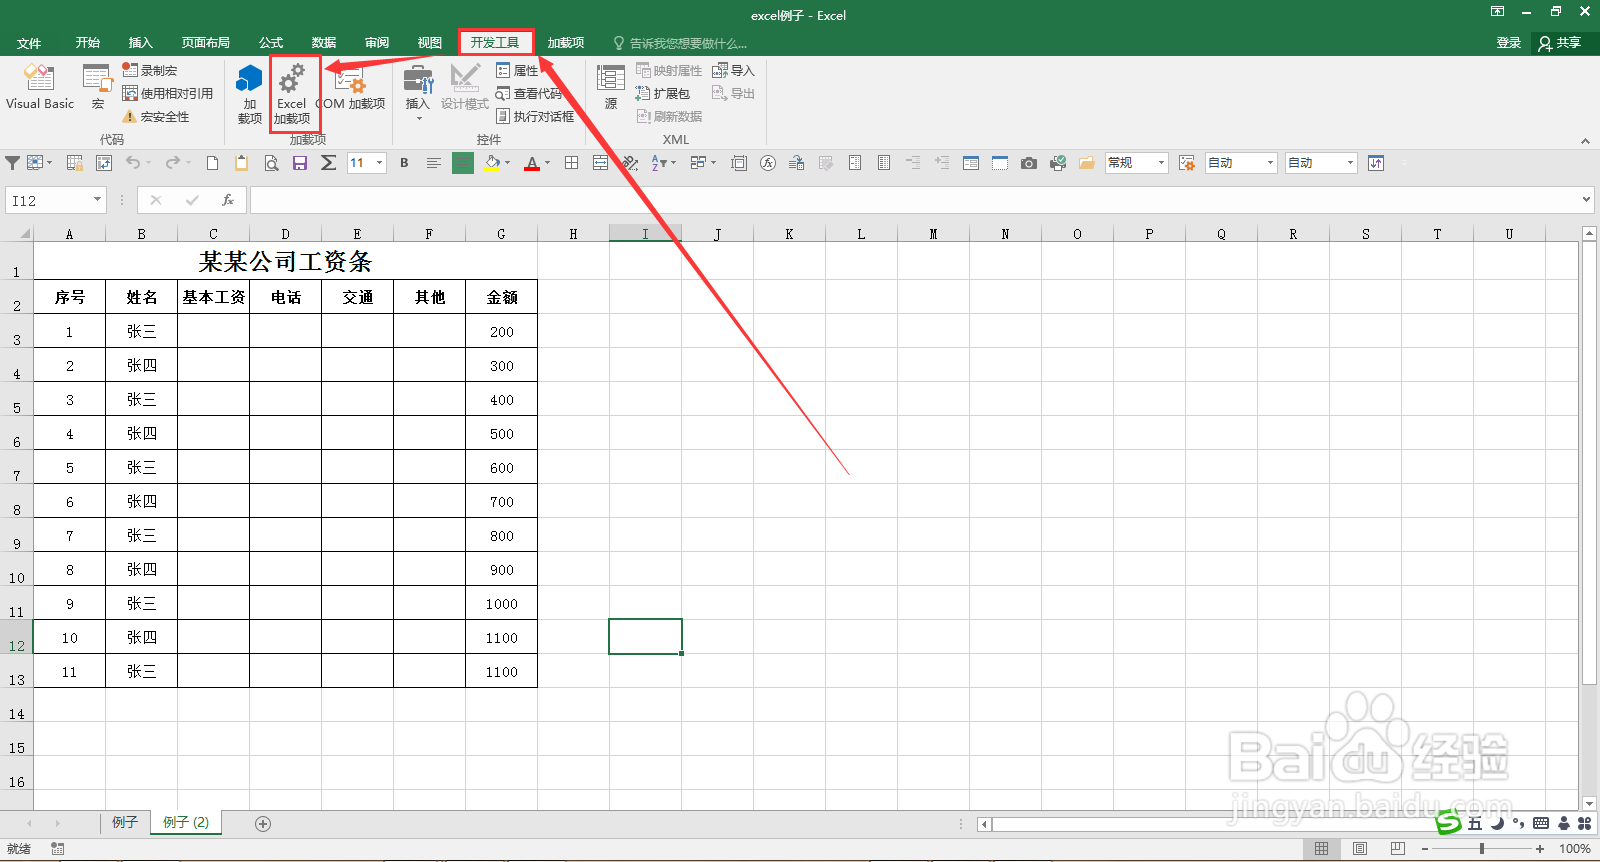
Task: Open the font size 11 dropdown
Action: (380, 163)
